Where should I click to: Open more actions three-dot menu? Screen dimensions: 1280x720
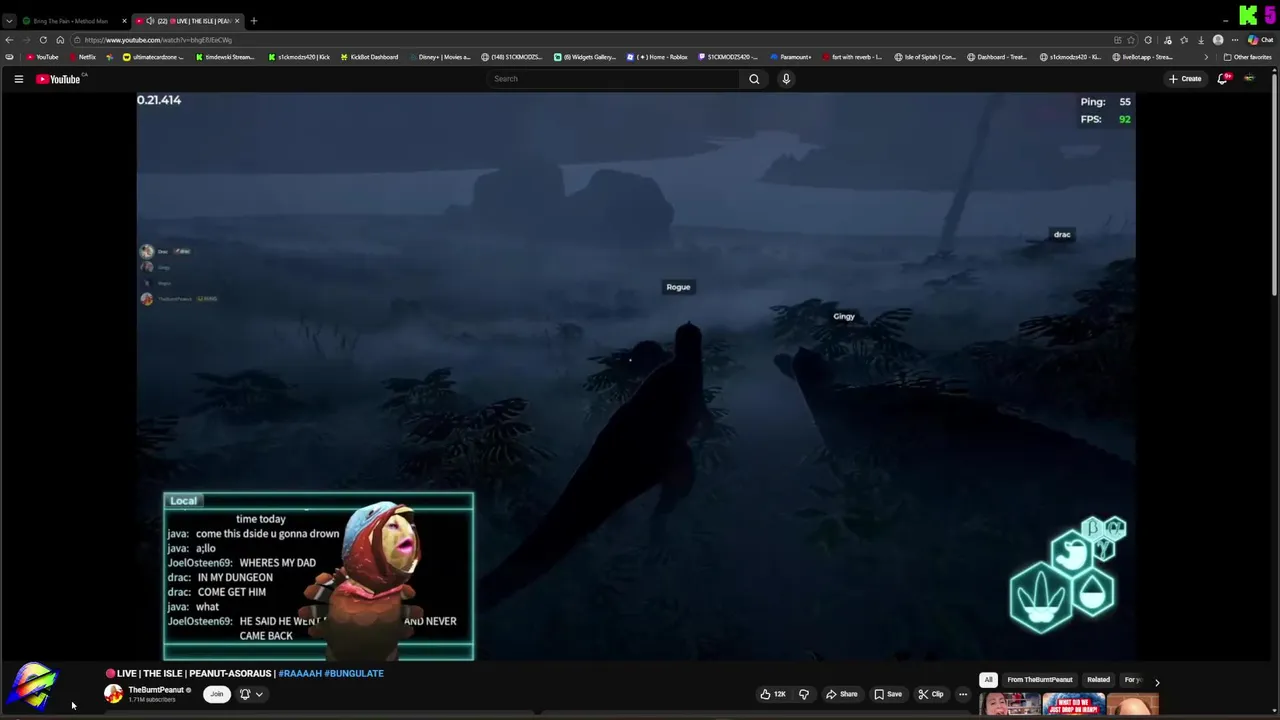click(x=963, y=694)
